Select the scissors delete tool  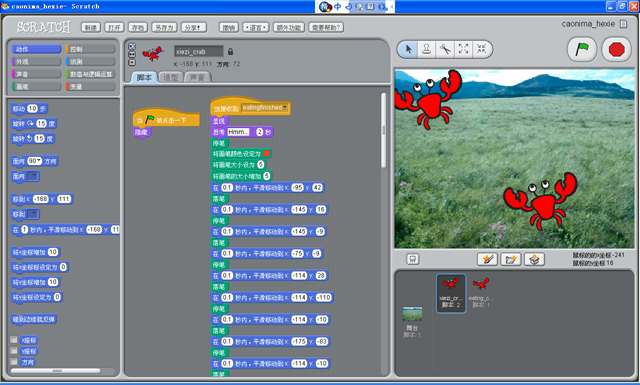[445, 50]
